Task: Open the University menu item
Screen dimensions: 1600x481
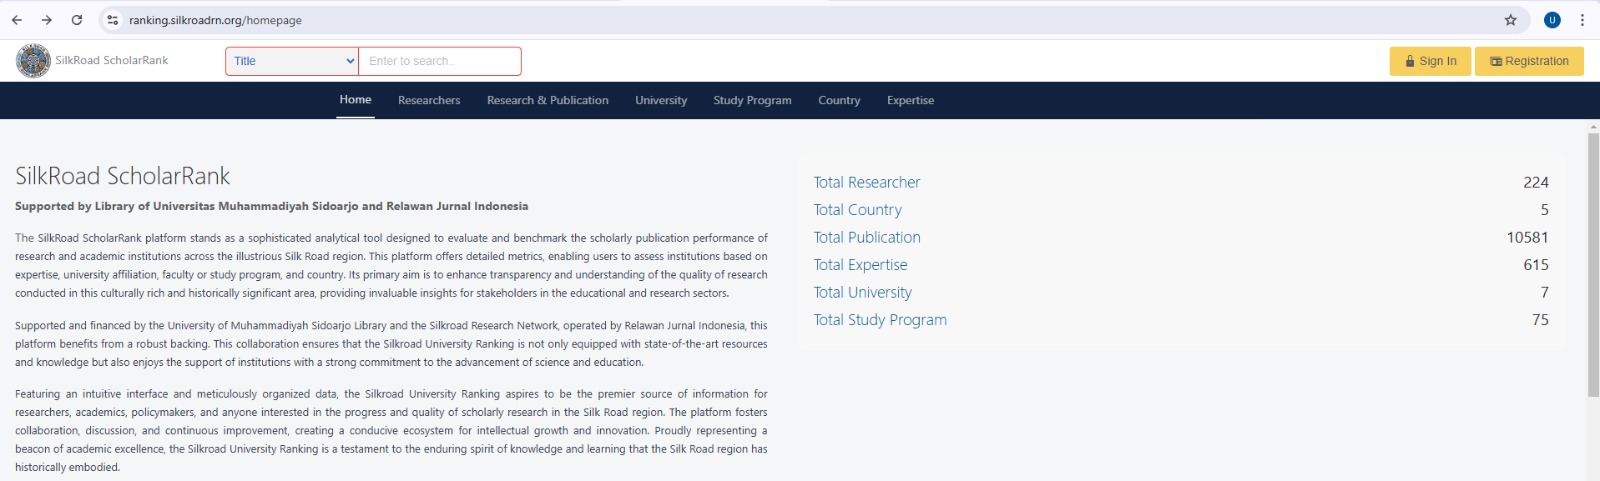Action: click(661, 100)
